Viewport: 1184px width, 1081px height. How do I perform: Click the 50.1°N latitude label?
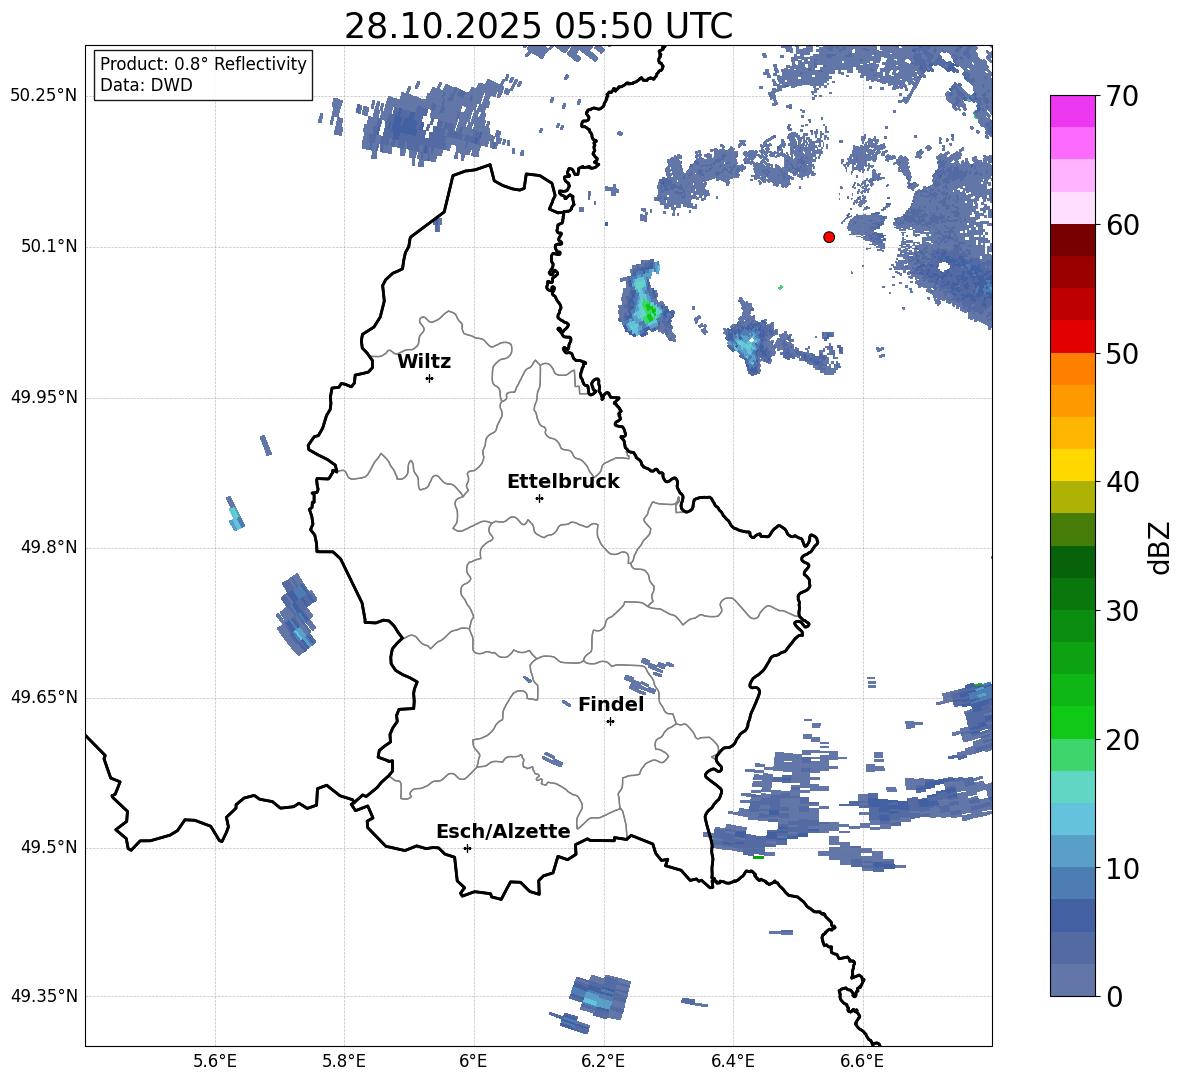(x=49, y=246)
